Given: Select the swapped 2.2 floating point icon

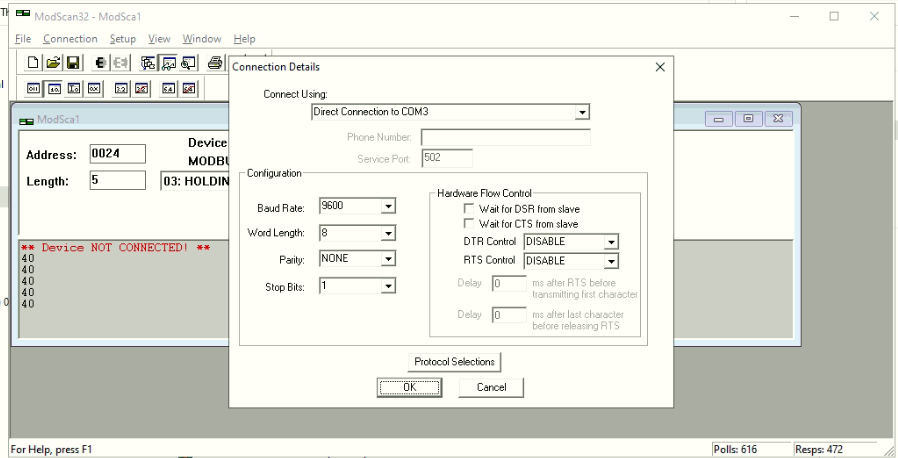Looking at the screenshot, I should coord(141,89).
